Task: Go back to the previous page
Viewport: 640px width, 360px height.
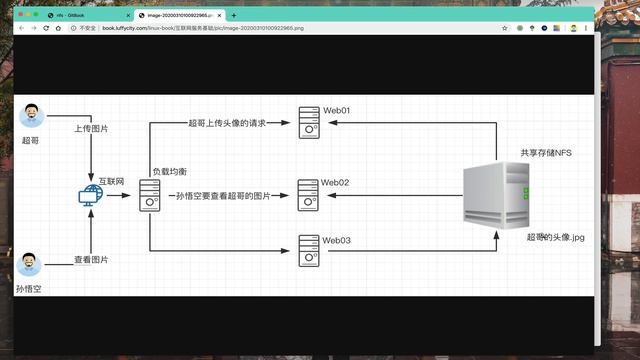Action: [21, 28]
